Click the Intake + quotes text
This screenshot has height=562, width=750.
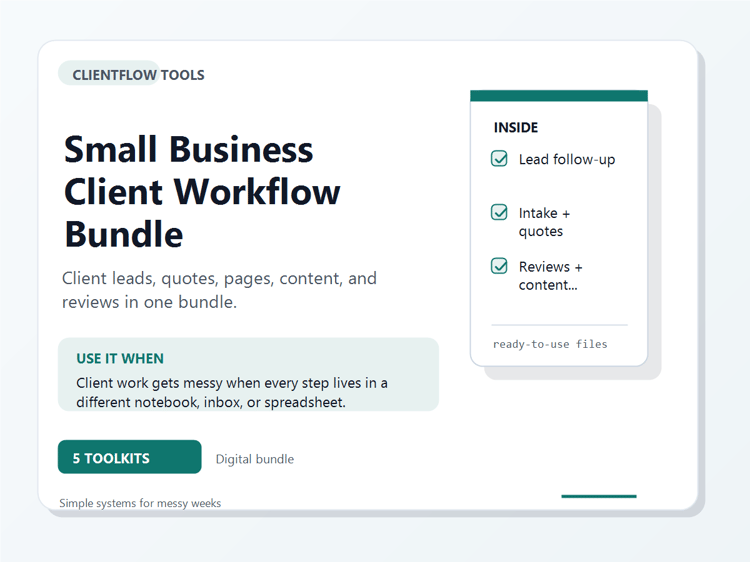coord(544,222)
